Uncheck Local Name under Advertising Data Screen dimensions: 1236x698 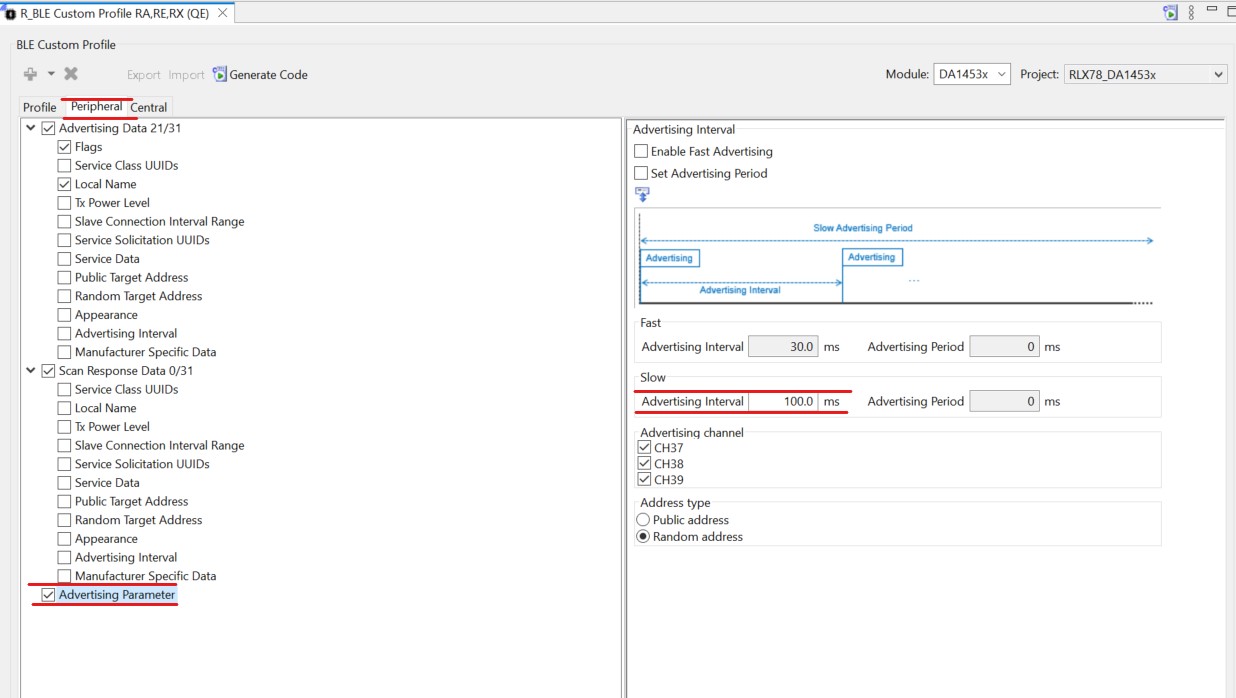pyautogui.click(x=64, y=184)
